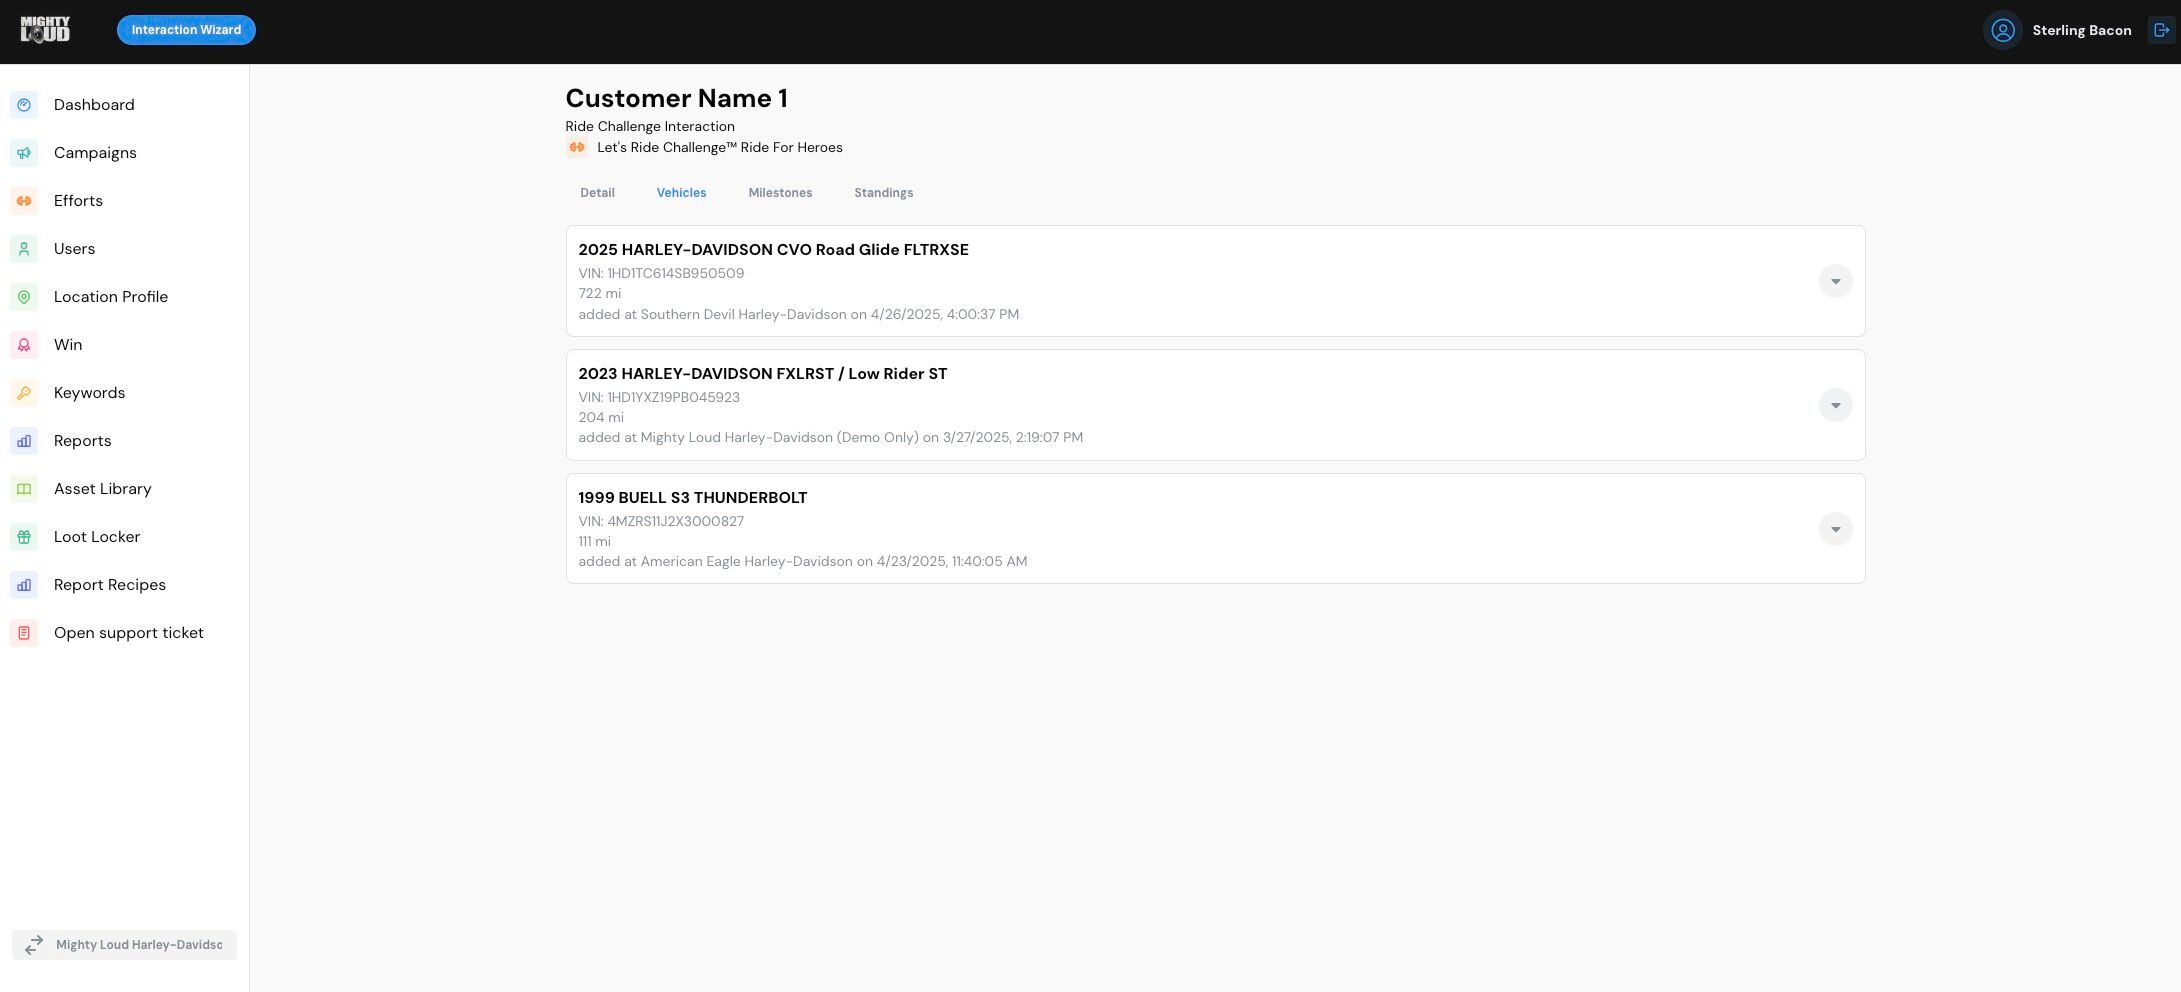Click the Southern Devil Harley-Davidson added line
The height and width of the screenshot is (992, 2181).
pyautogui.click(x=799, y=314)
